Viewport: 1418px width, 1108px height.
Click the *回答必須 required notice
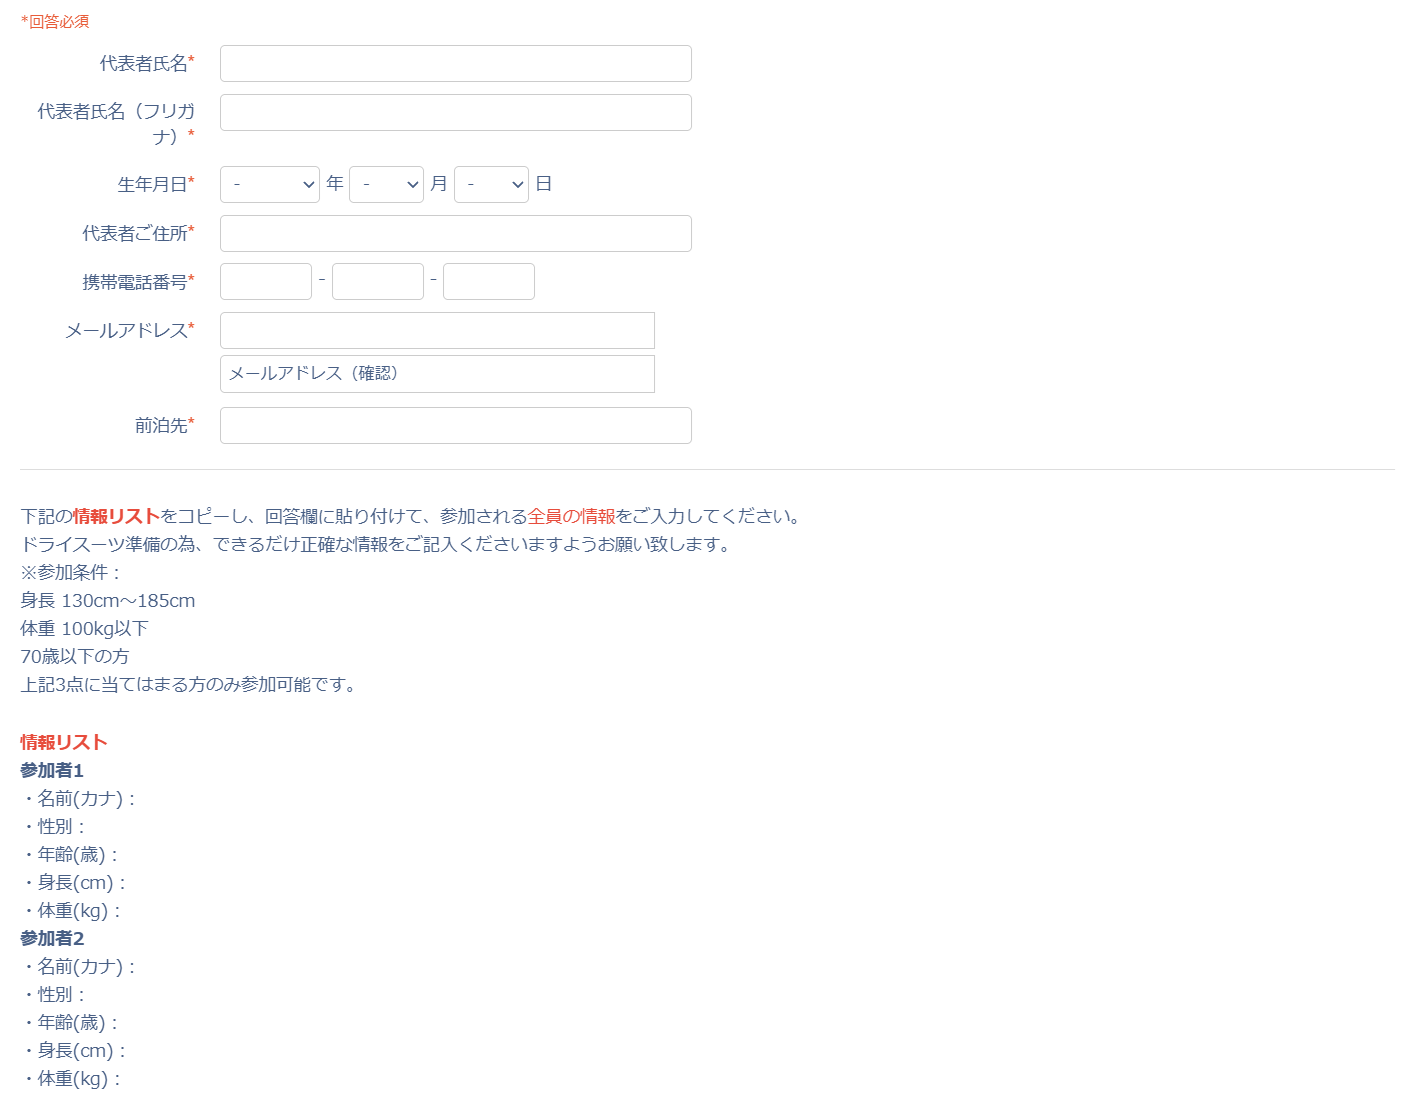pyautogui.click(x=55, y=21)
